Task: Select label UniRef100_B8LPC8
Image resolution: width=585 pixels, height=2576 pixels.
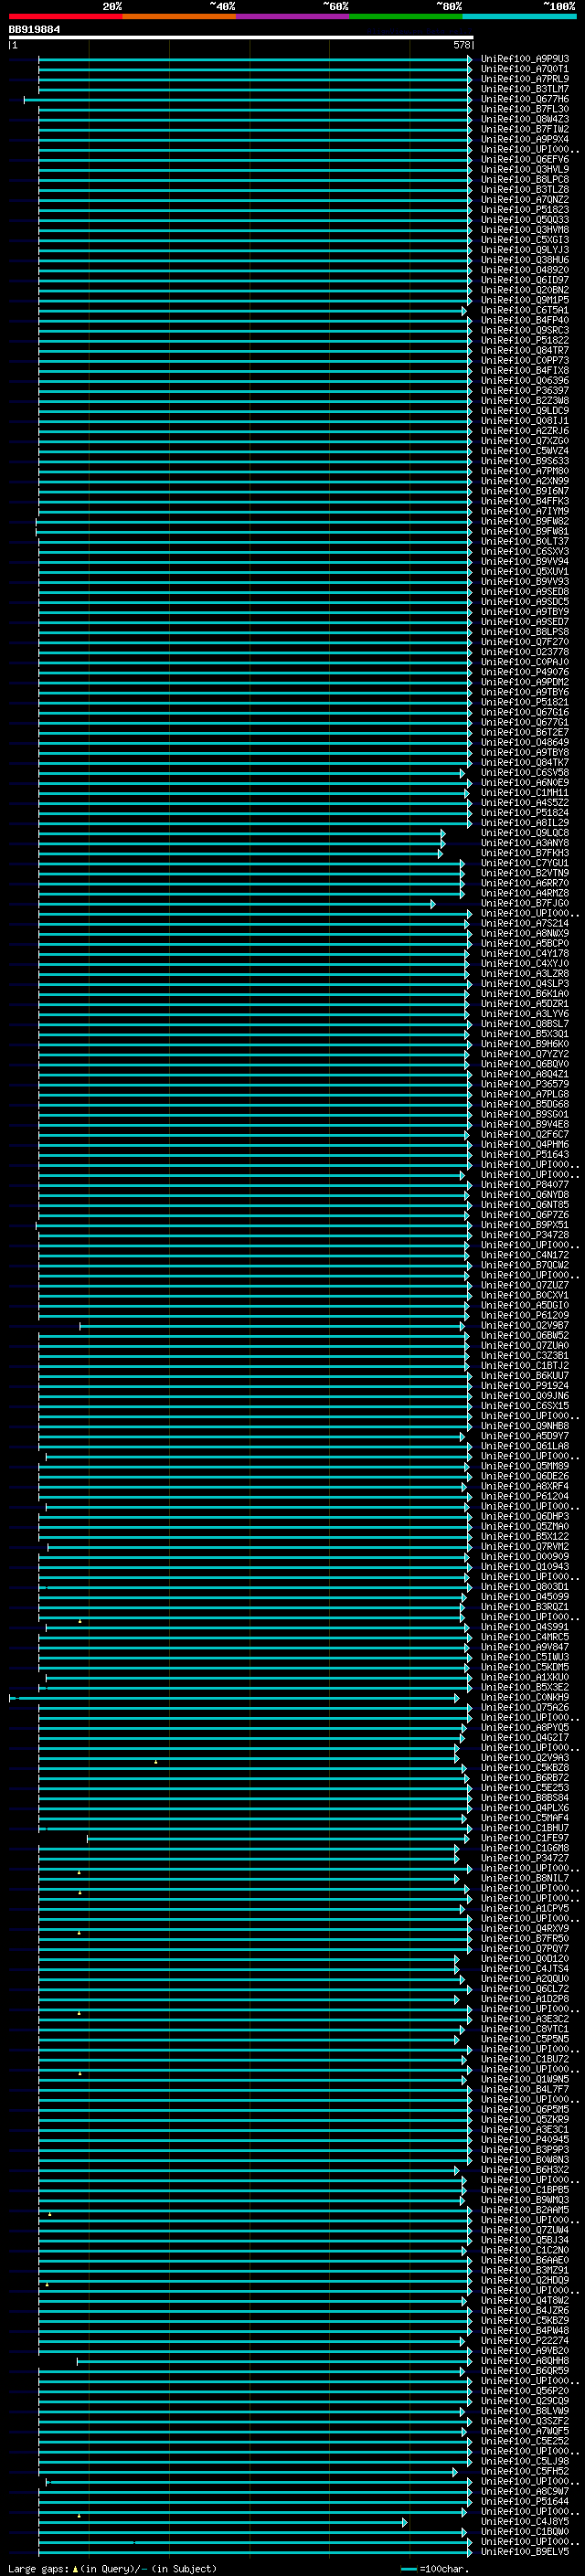Action: [525, 179]
